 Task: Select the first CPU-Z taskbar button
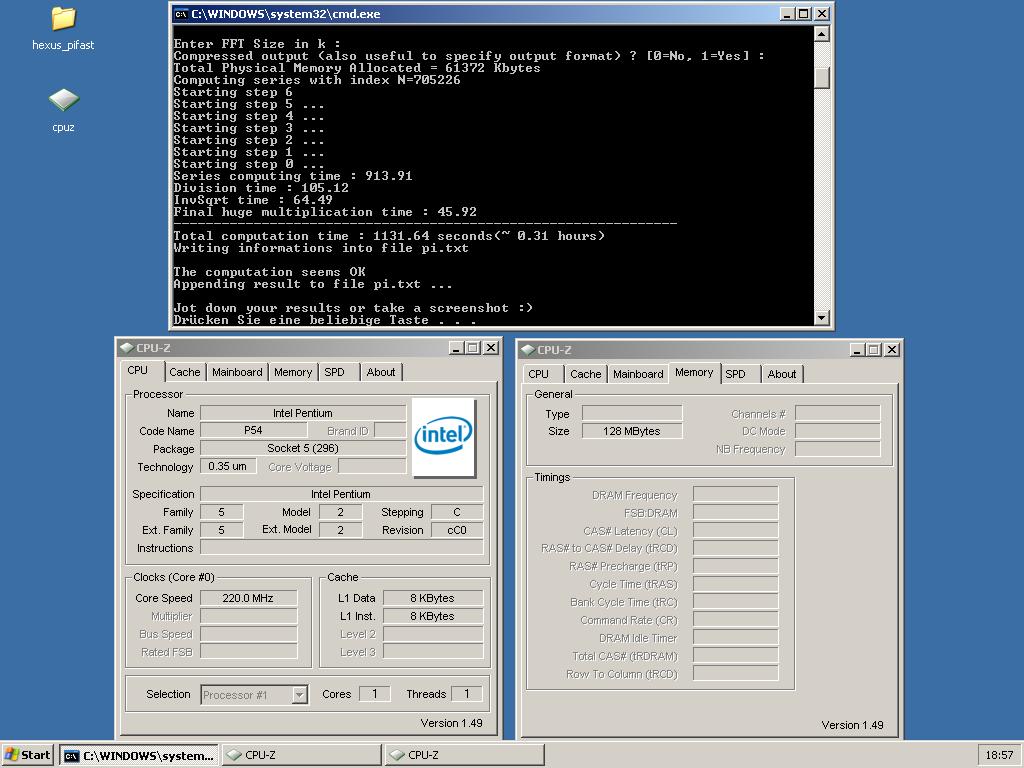301,756
